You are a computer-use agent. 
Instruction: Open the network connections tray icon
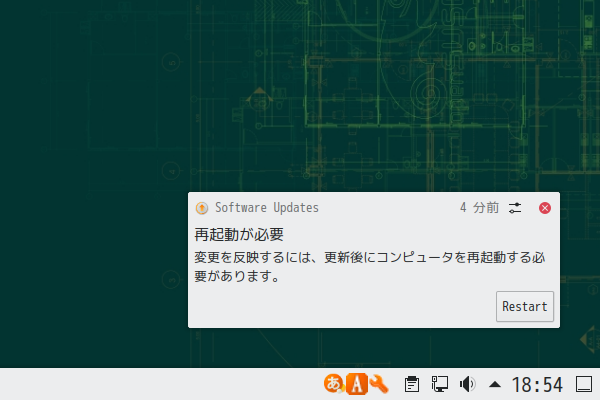(440, 384)
